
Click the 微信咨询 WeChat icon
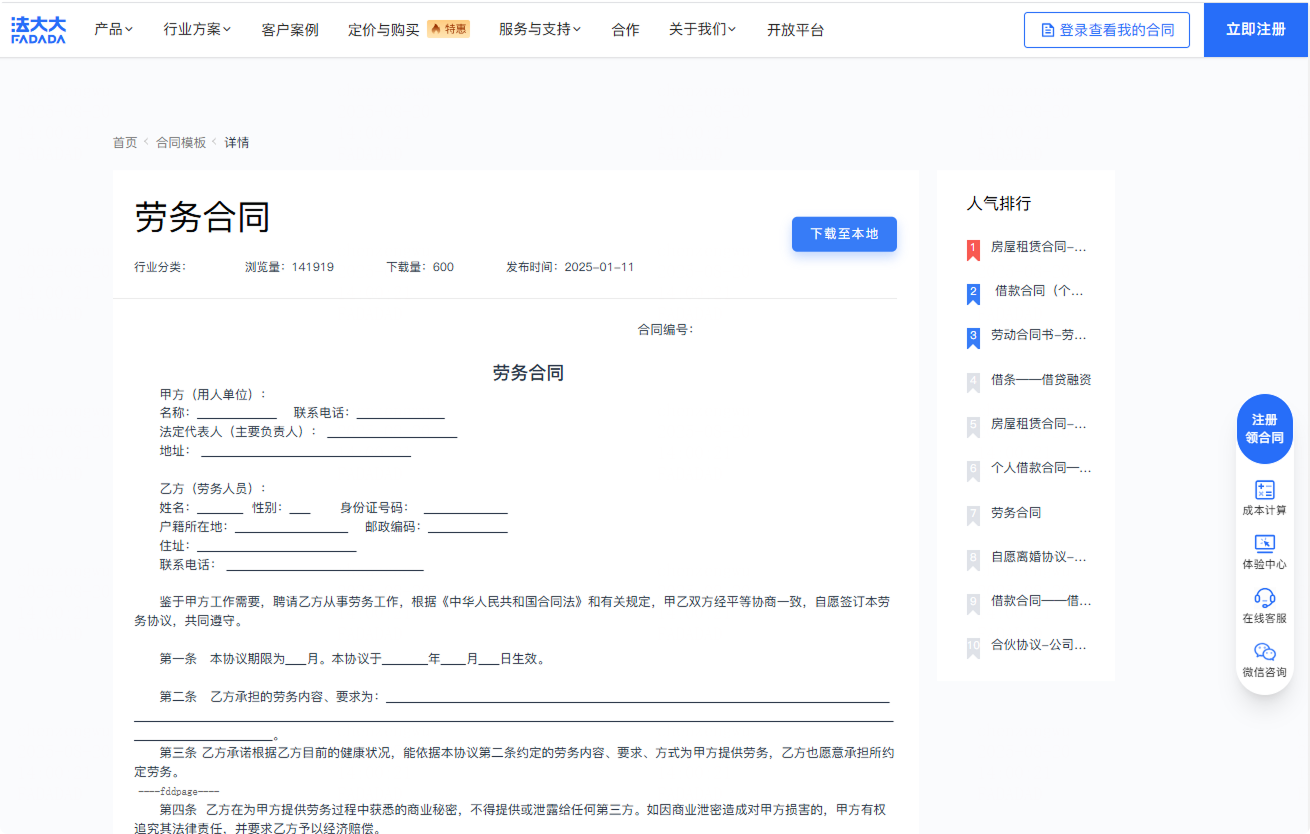[1265, 652]
